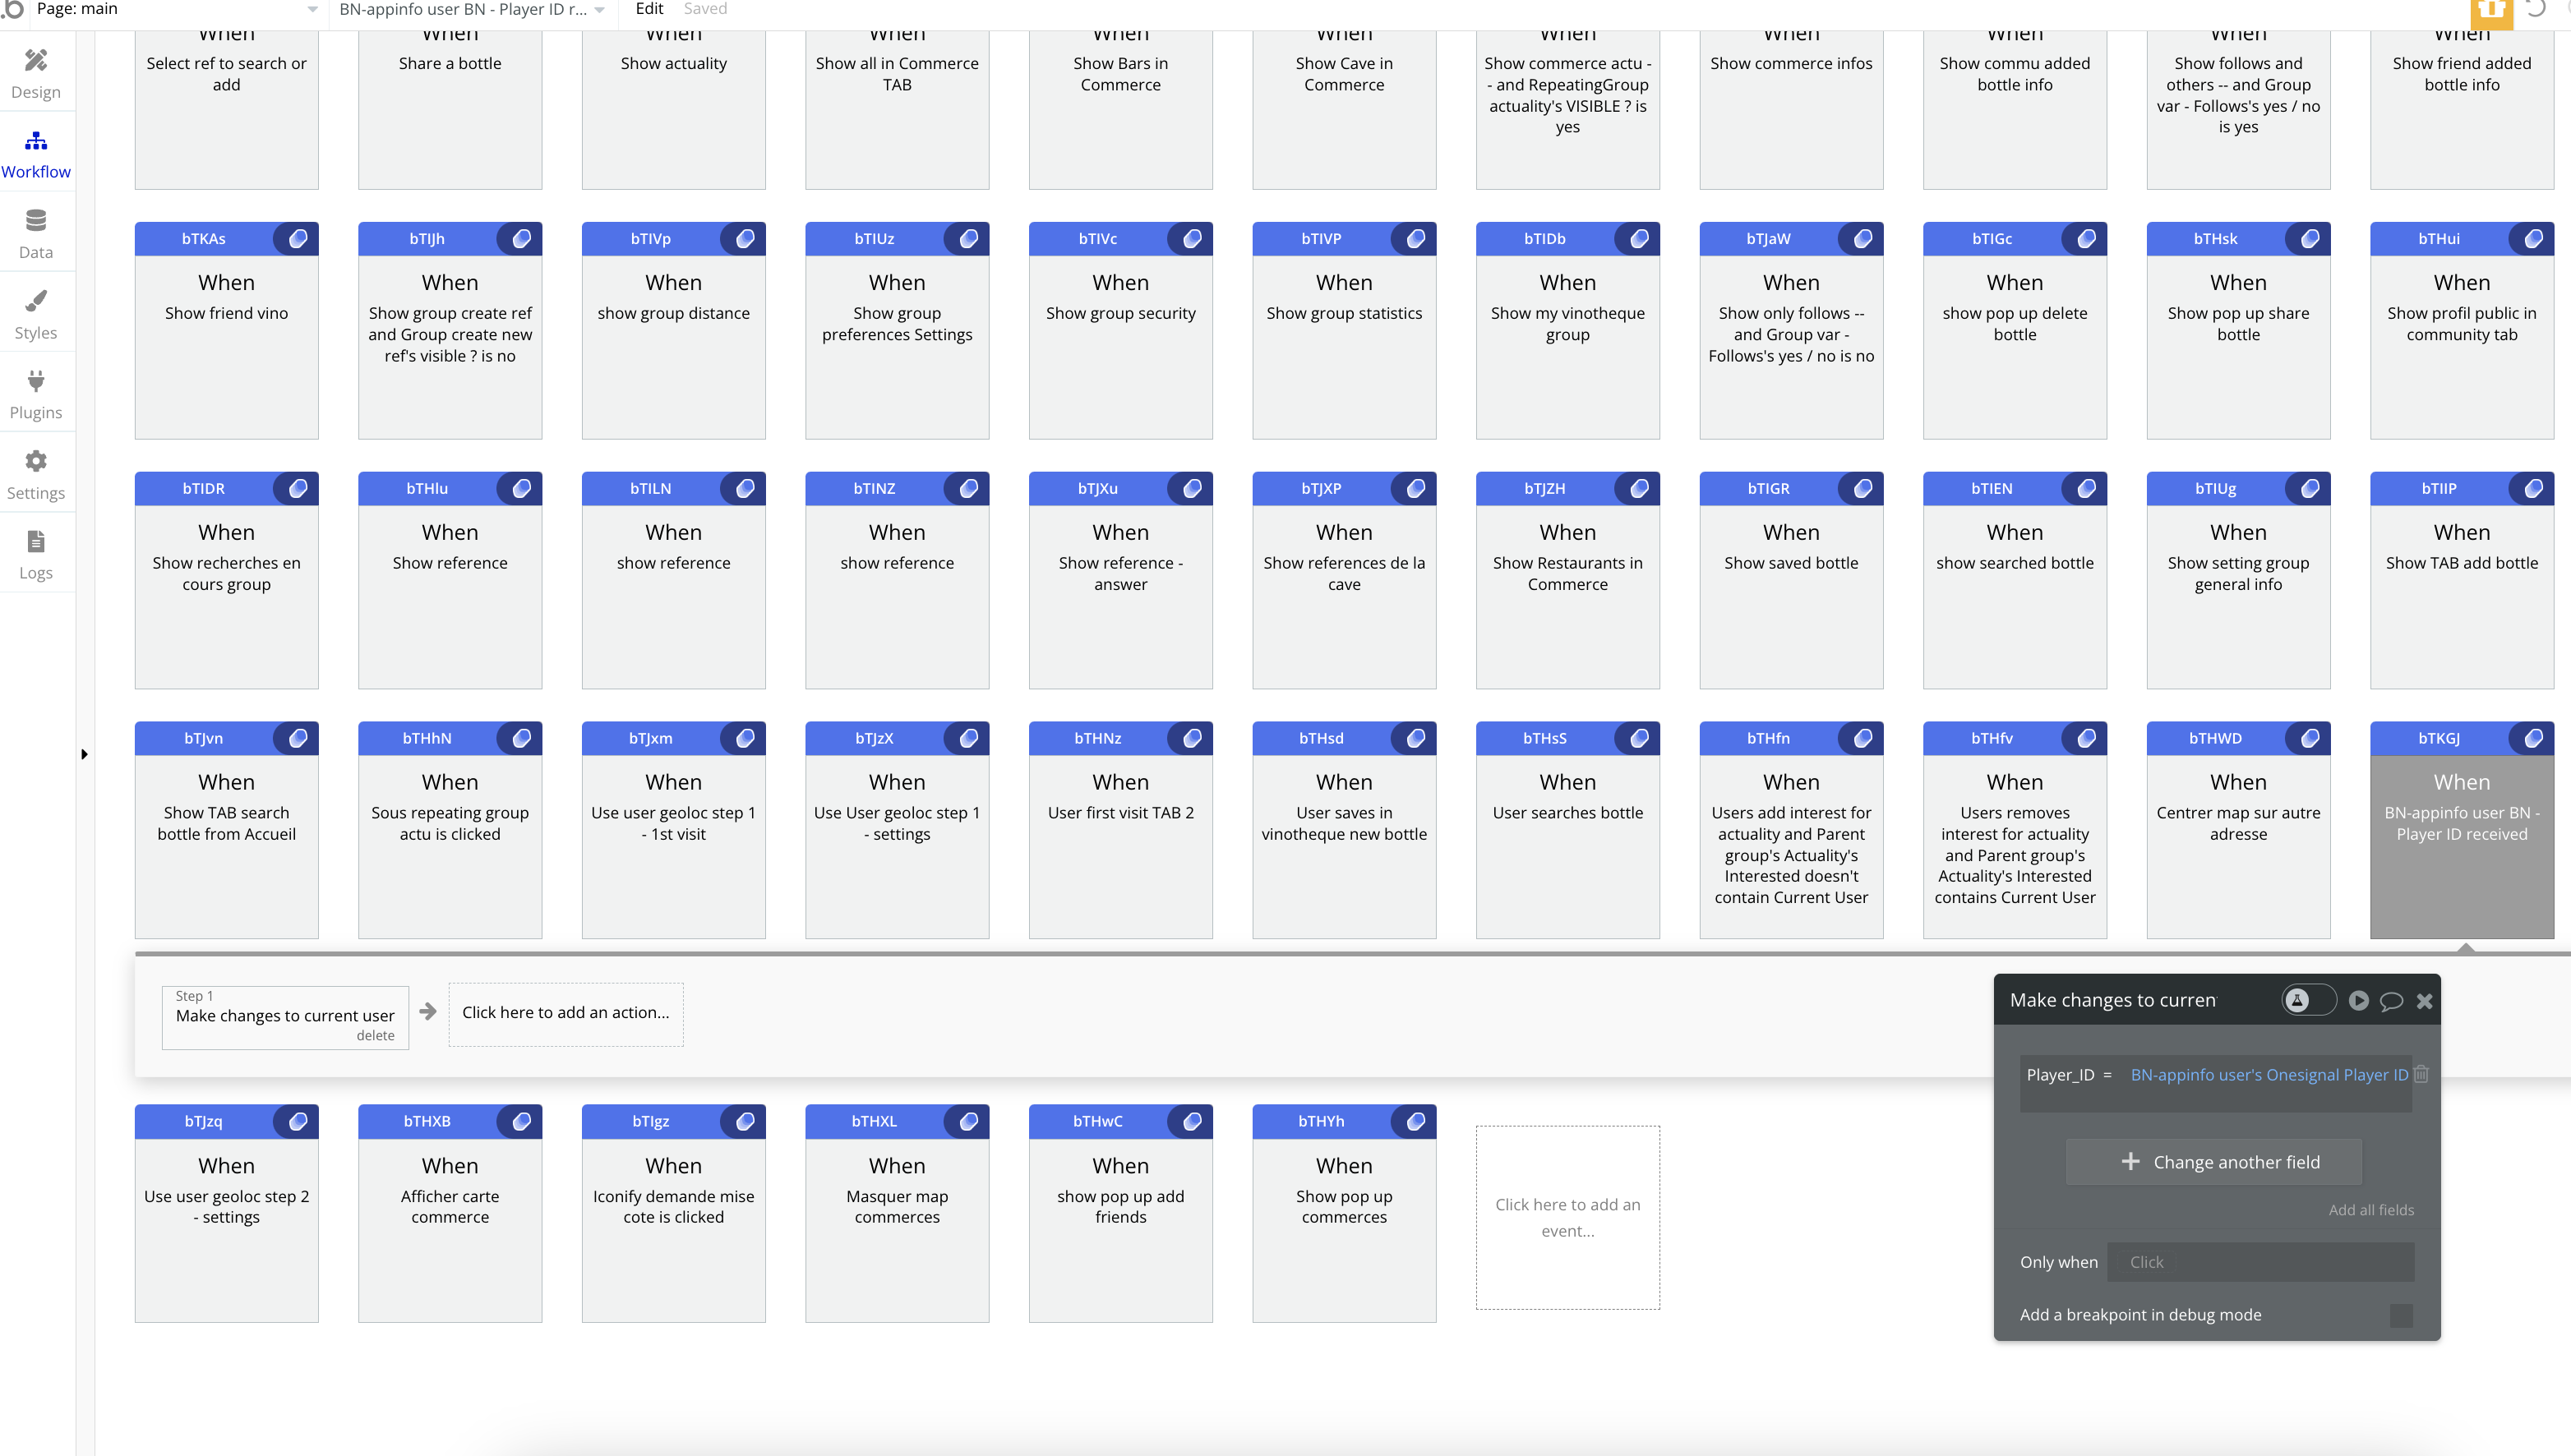Viewport: 2571px width, 1456px height.
Task: Click the orange gift icon
Action: coord(2491,12)
